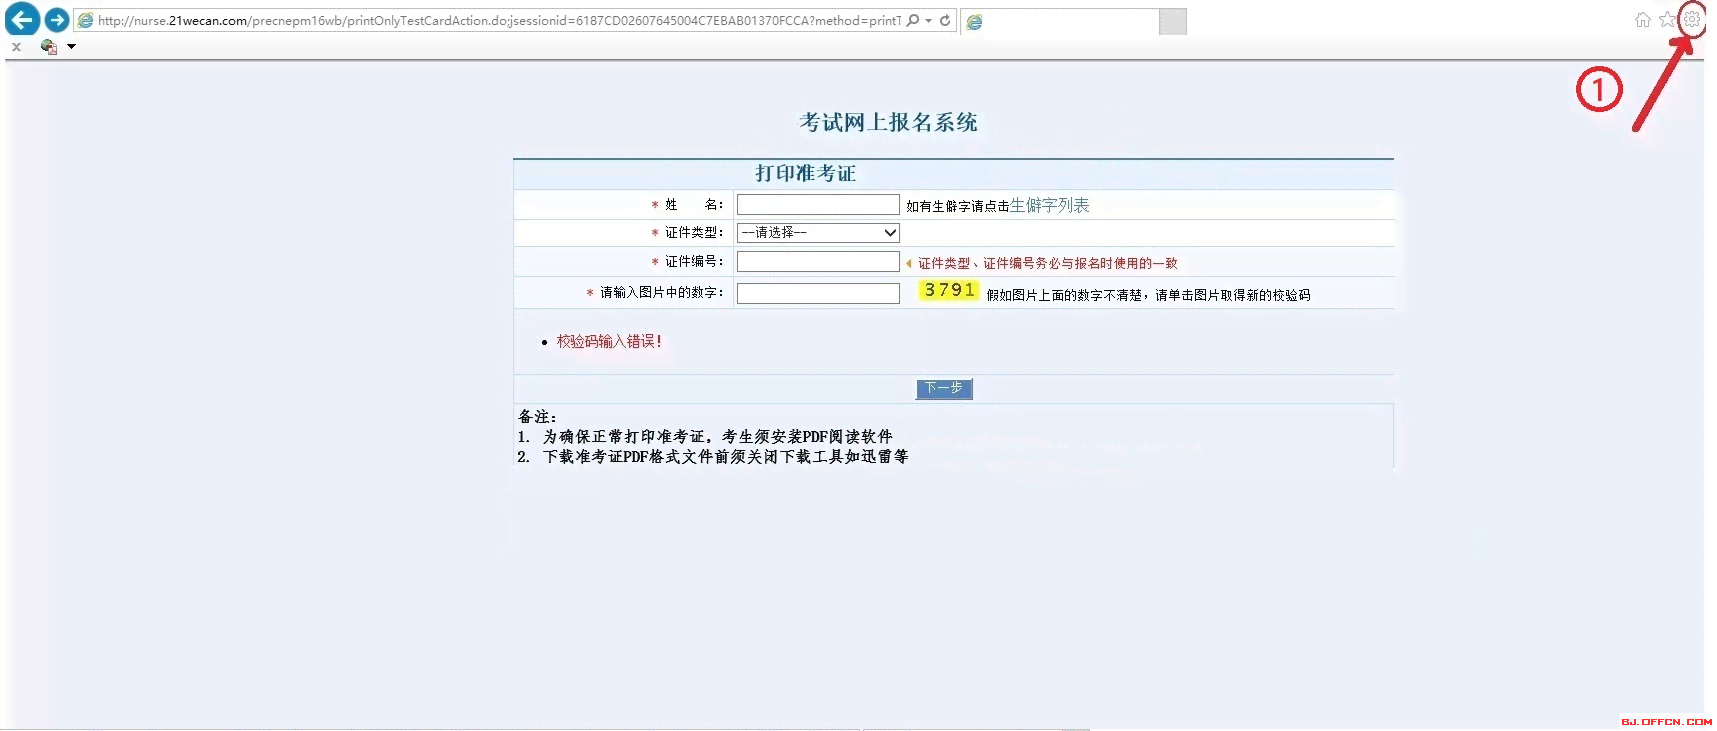Select the open Internet Explorer tab
The height and width of the screenshot is (731, 1717).
pyautogui.click(x=1060, y=21)
